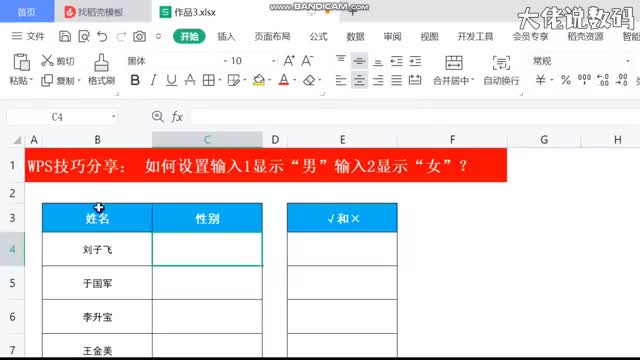Align text left

341,80
